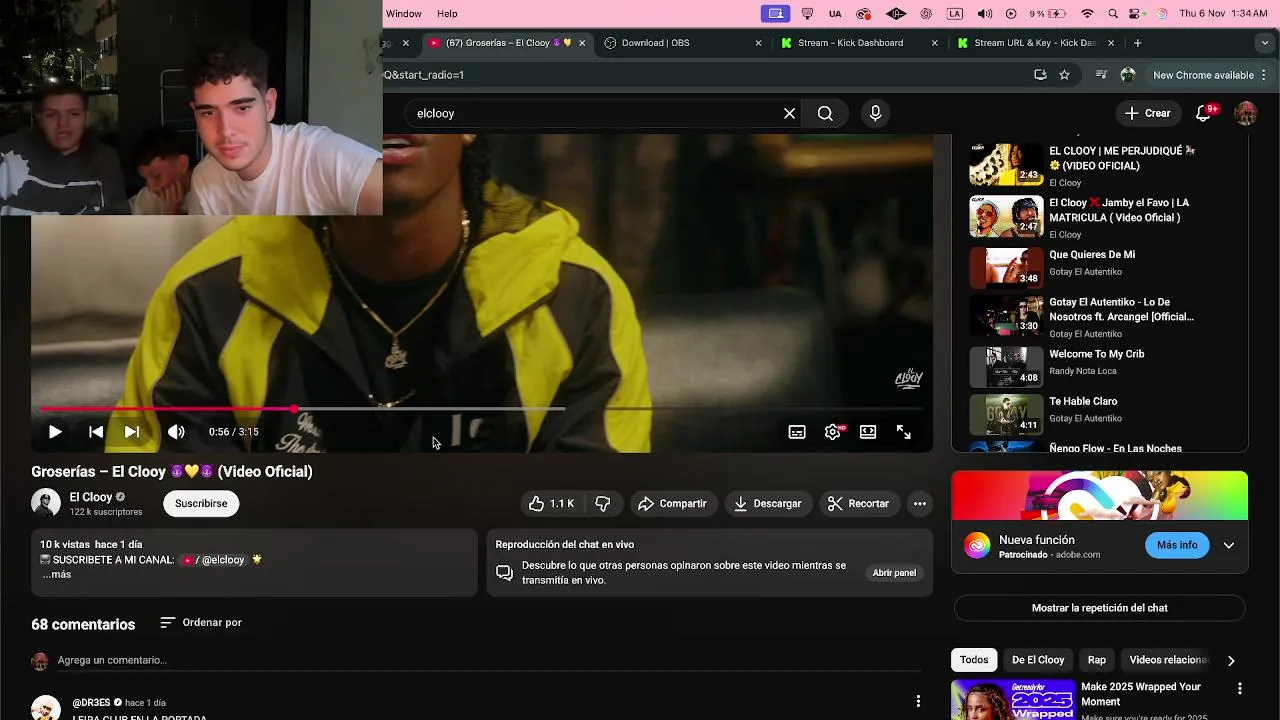Dislike the Groserías video
Screen dimensions: 1280x720
pos(603,504)
